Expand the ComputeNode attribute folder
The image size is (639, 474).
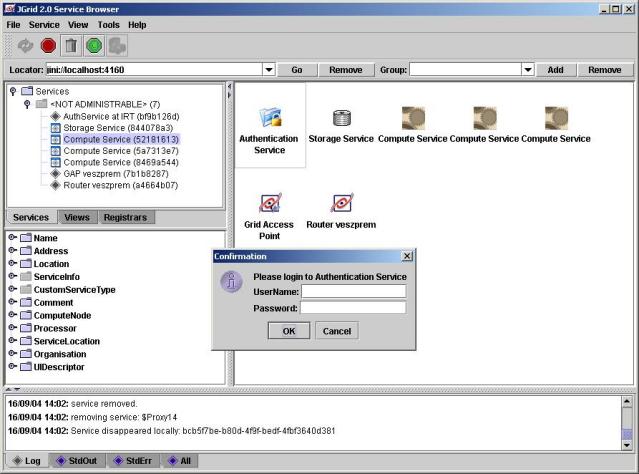[12, 315]
